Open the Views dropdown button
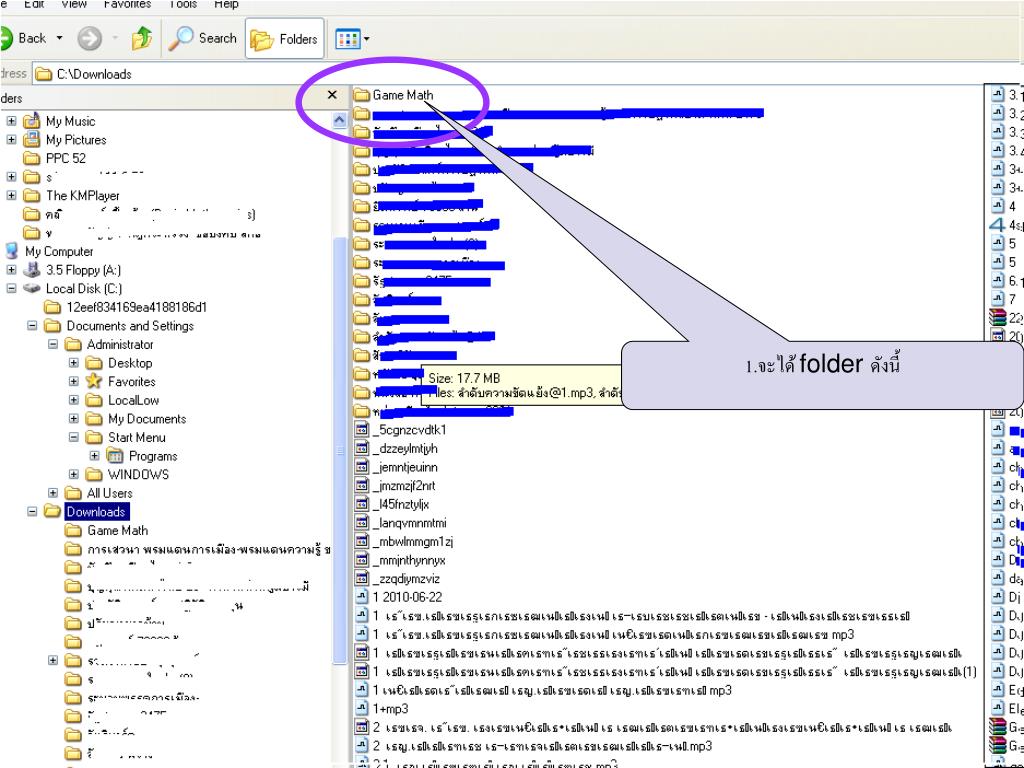 pyautogui.click(x=352, y=39)
